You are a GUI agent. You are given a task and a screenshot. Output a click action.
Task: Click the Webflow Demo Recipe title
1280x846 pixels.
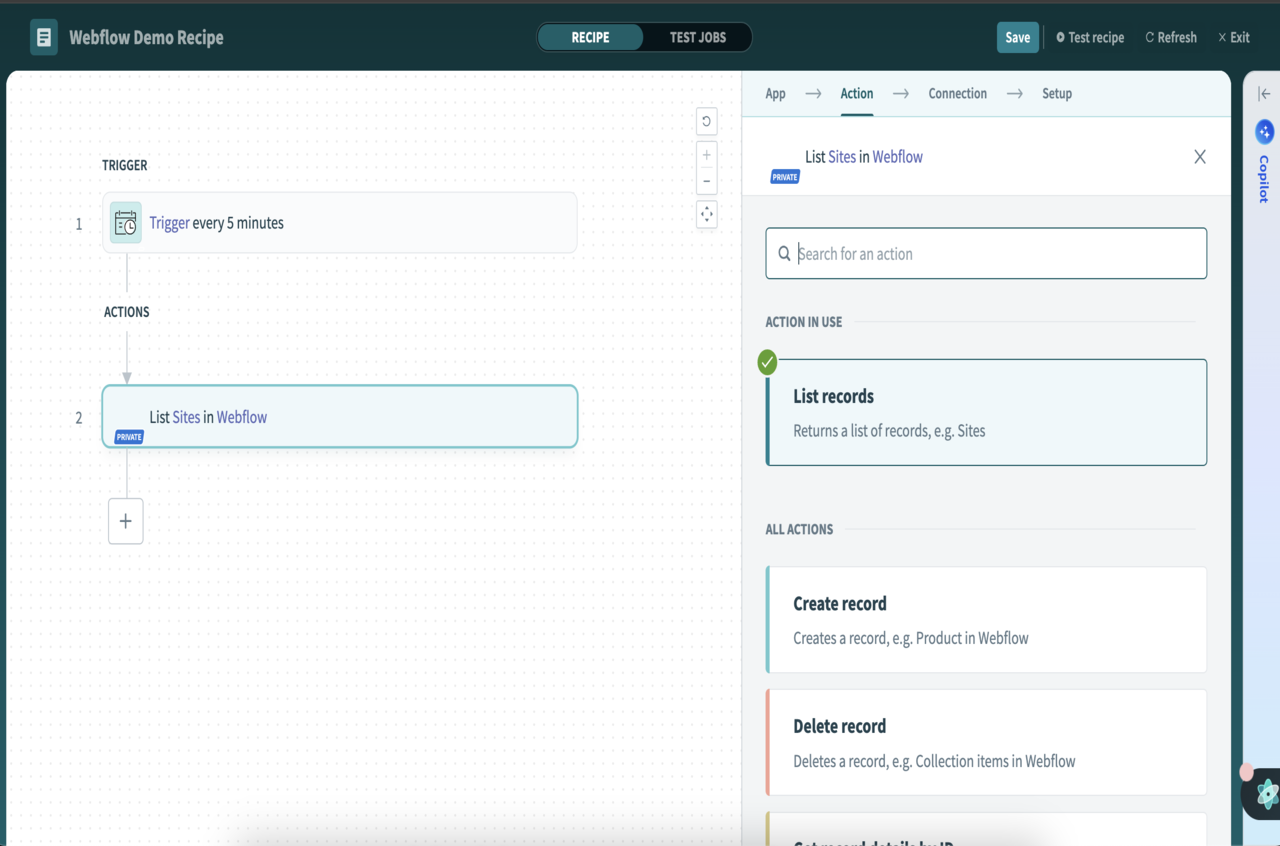(x=146, y=38)
